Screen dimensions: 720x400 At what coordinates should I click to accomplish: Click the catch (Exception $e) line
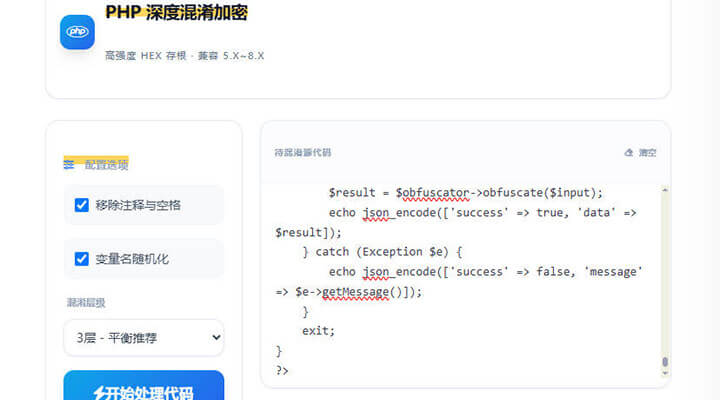click(382, 252)
